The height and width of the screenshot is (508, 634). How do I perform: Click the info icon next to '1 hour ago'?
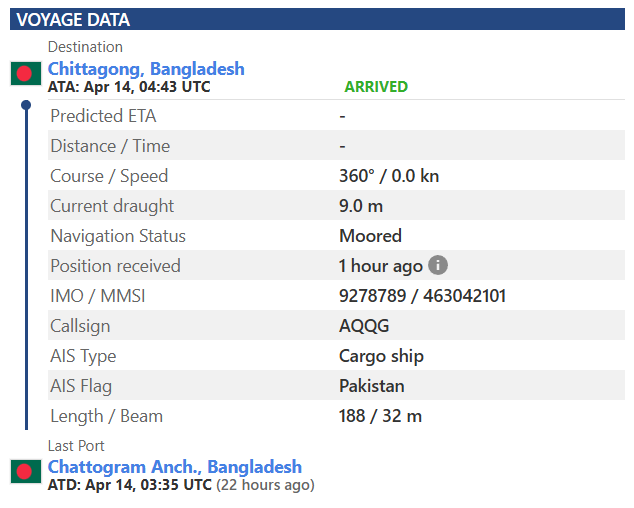coord(438,265)
